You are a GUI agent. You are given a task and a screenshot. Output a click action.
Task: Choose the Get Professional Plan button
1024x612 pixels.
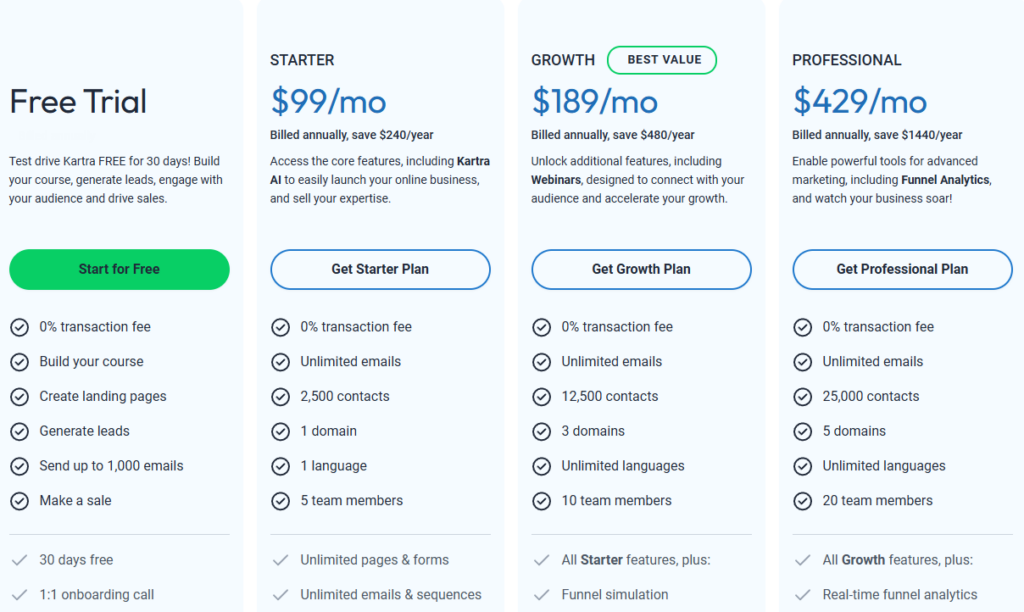click(902, 269)
